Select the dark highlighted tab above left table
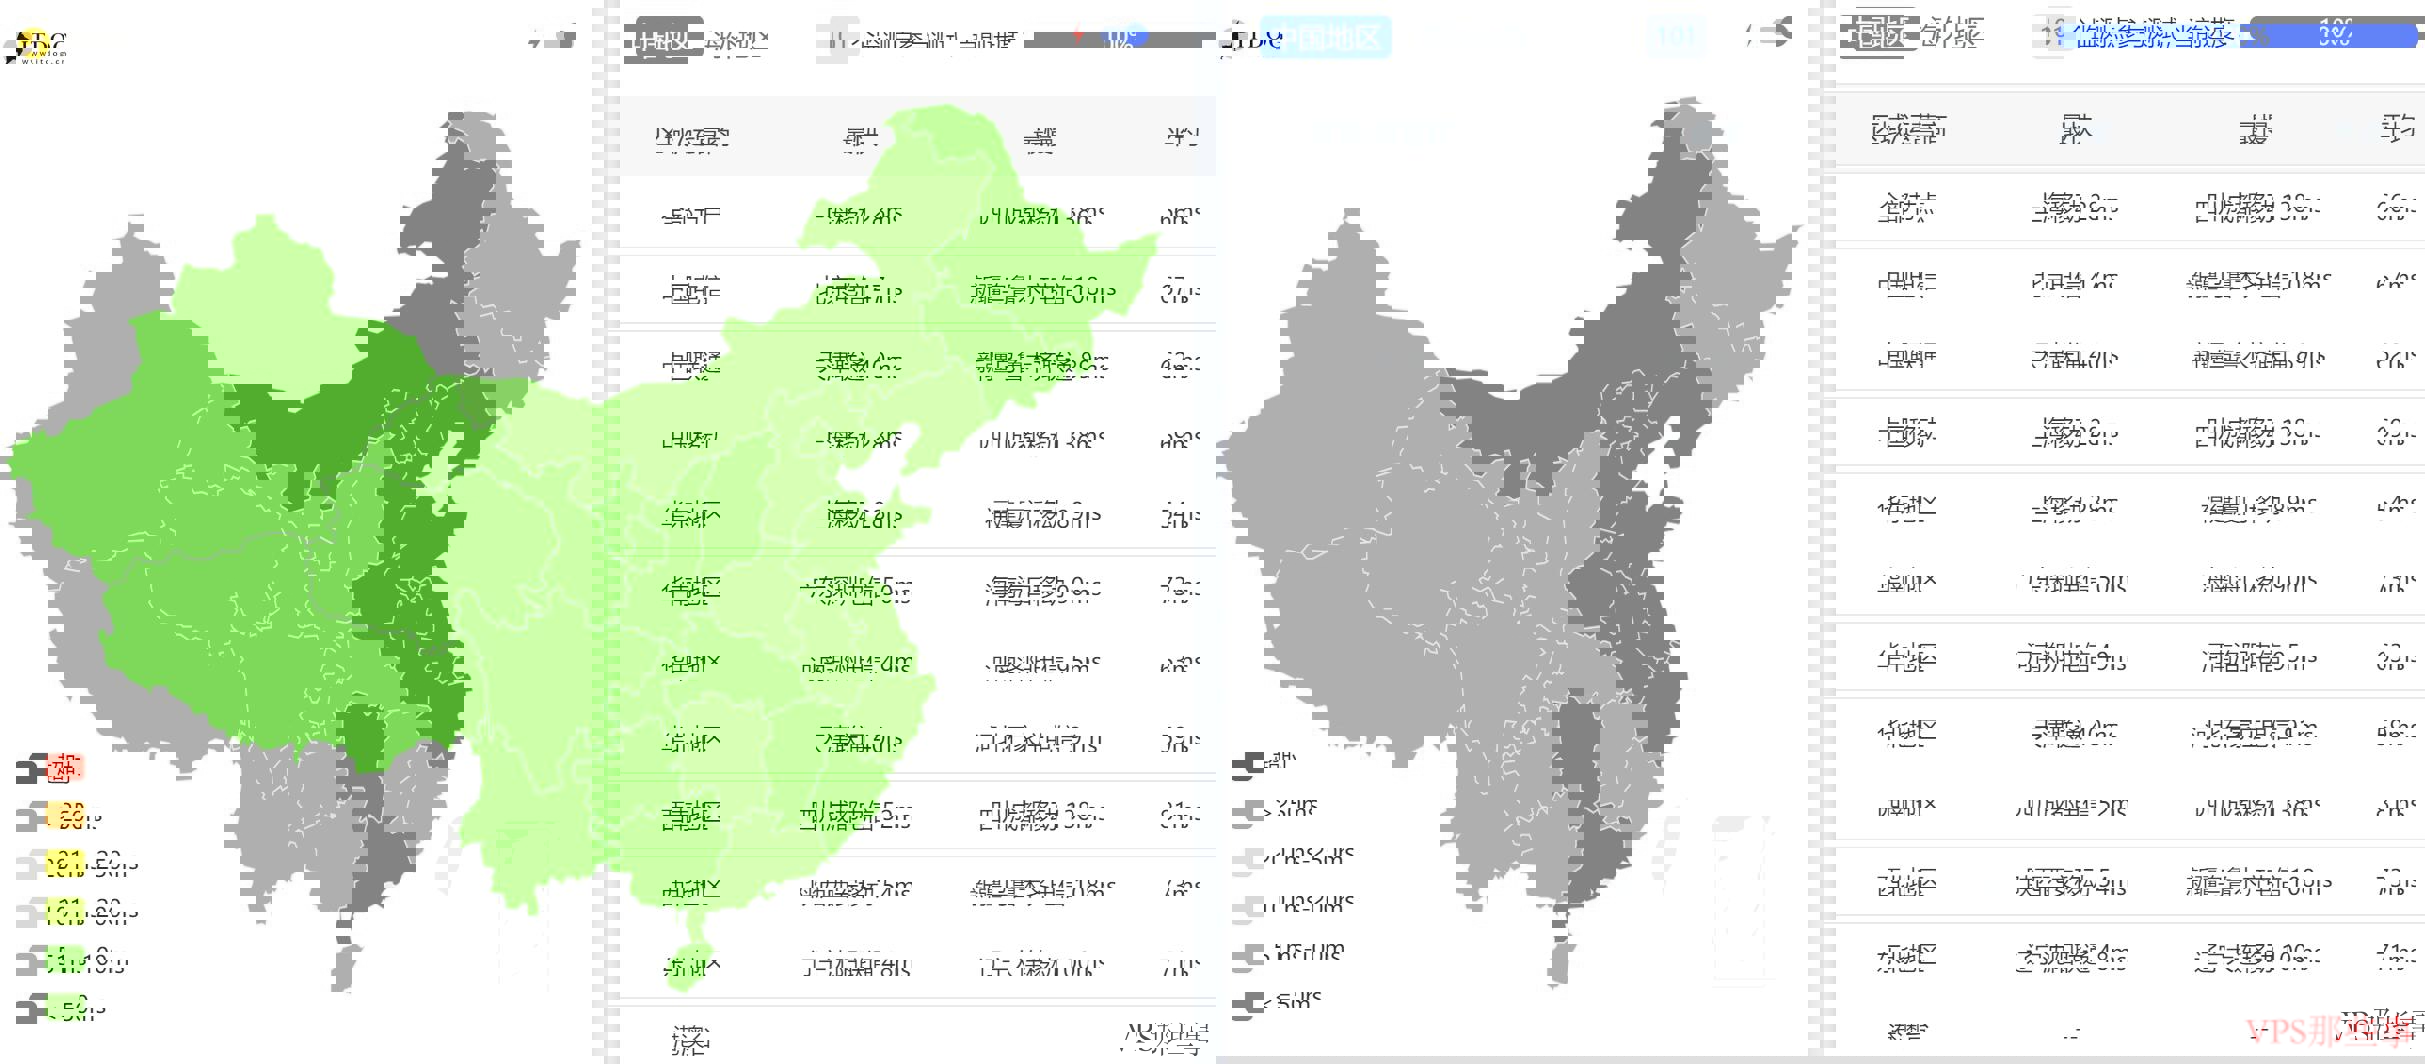 pos(663,40)
